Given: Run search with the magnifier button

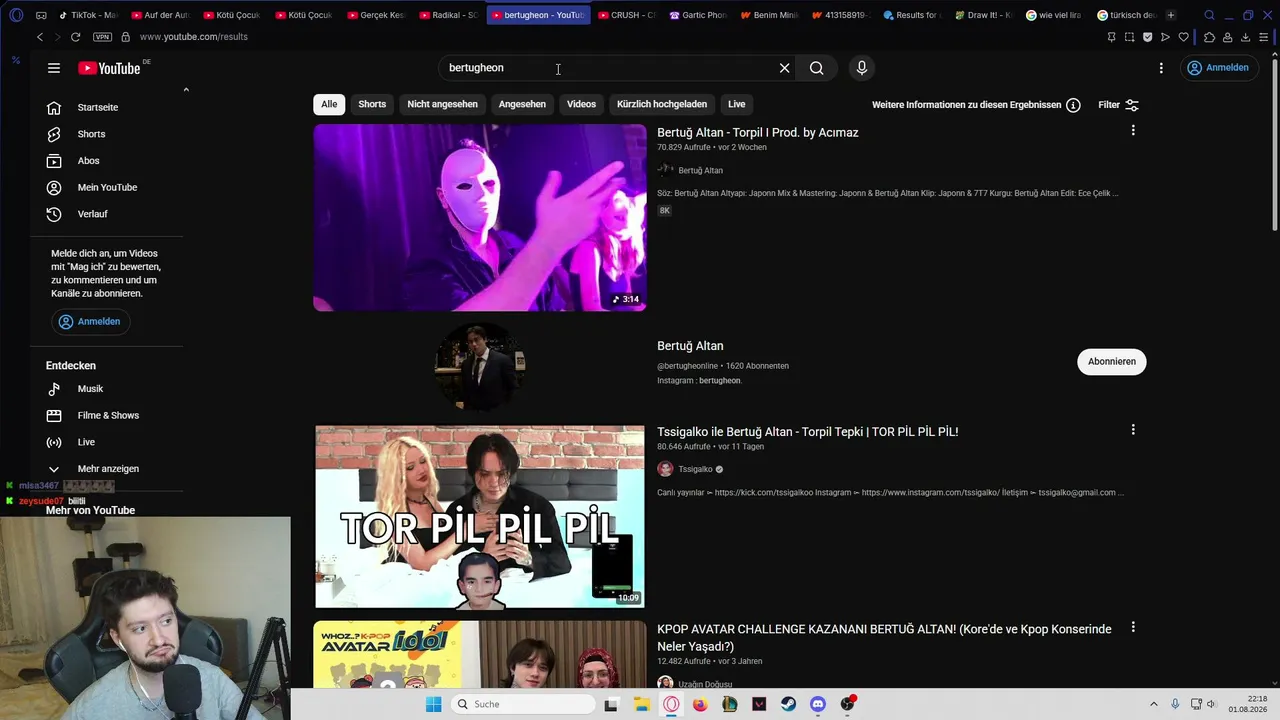Looking at the screenshot, I should [817, 68].
